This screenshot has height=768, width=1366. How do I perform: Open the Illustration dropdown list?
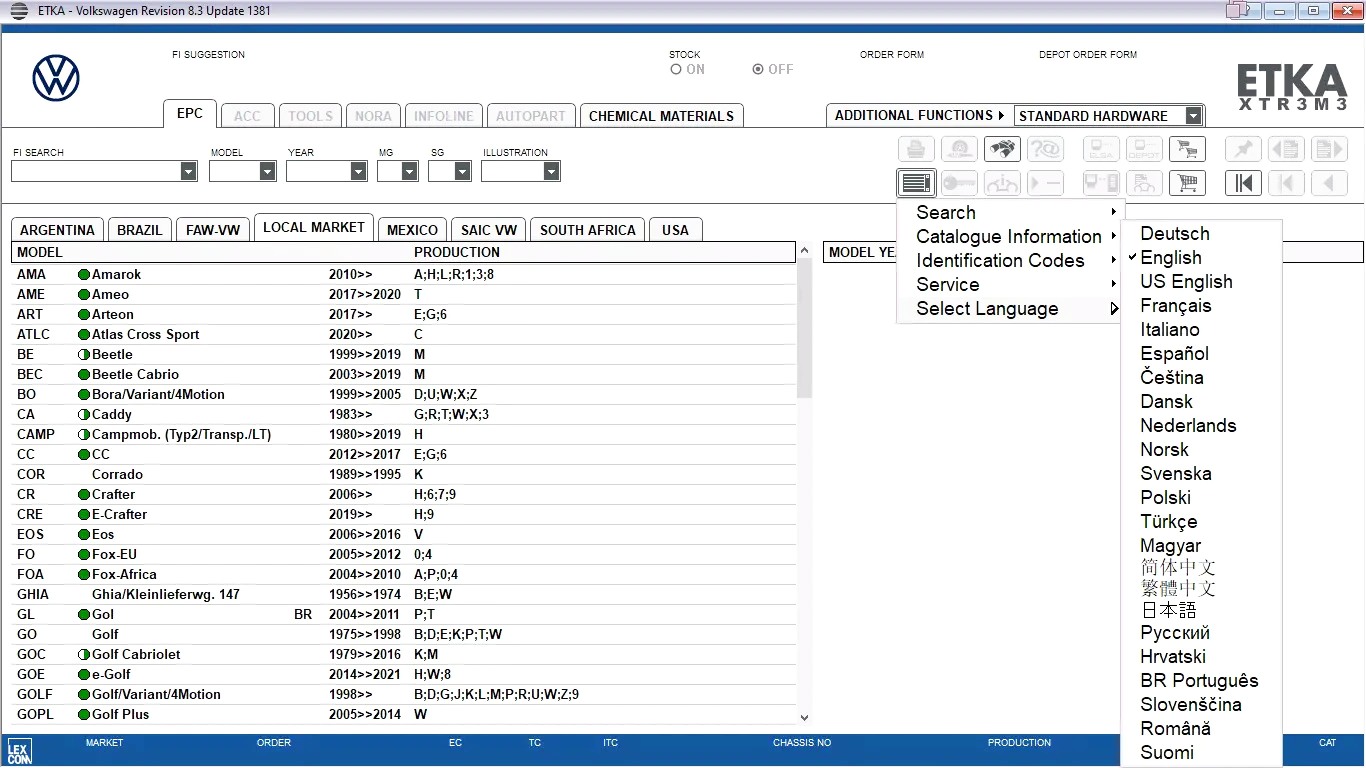tap(551, 172)
